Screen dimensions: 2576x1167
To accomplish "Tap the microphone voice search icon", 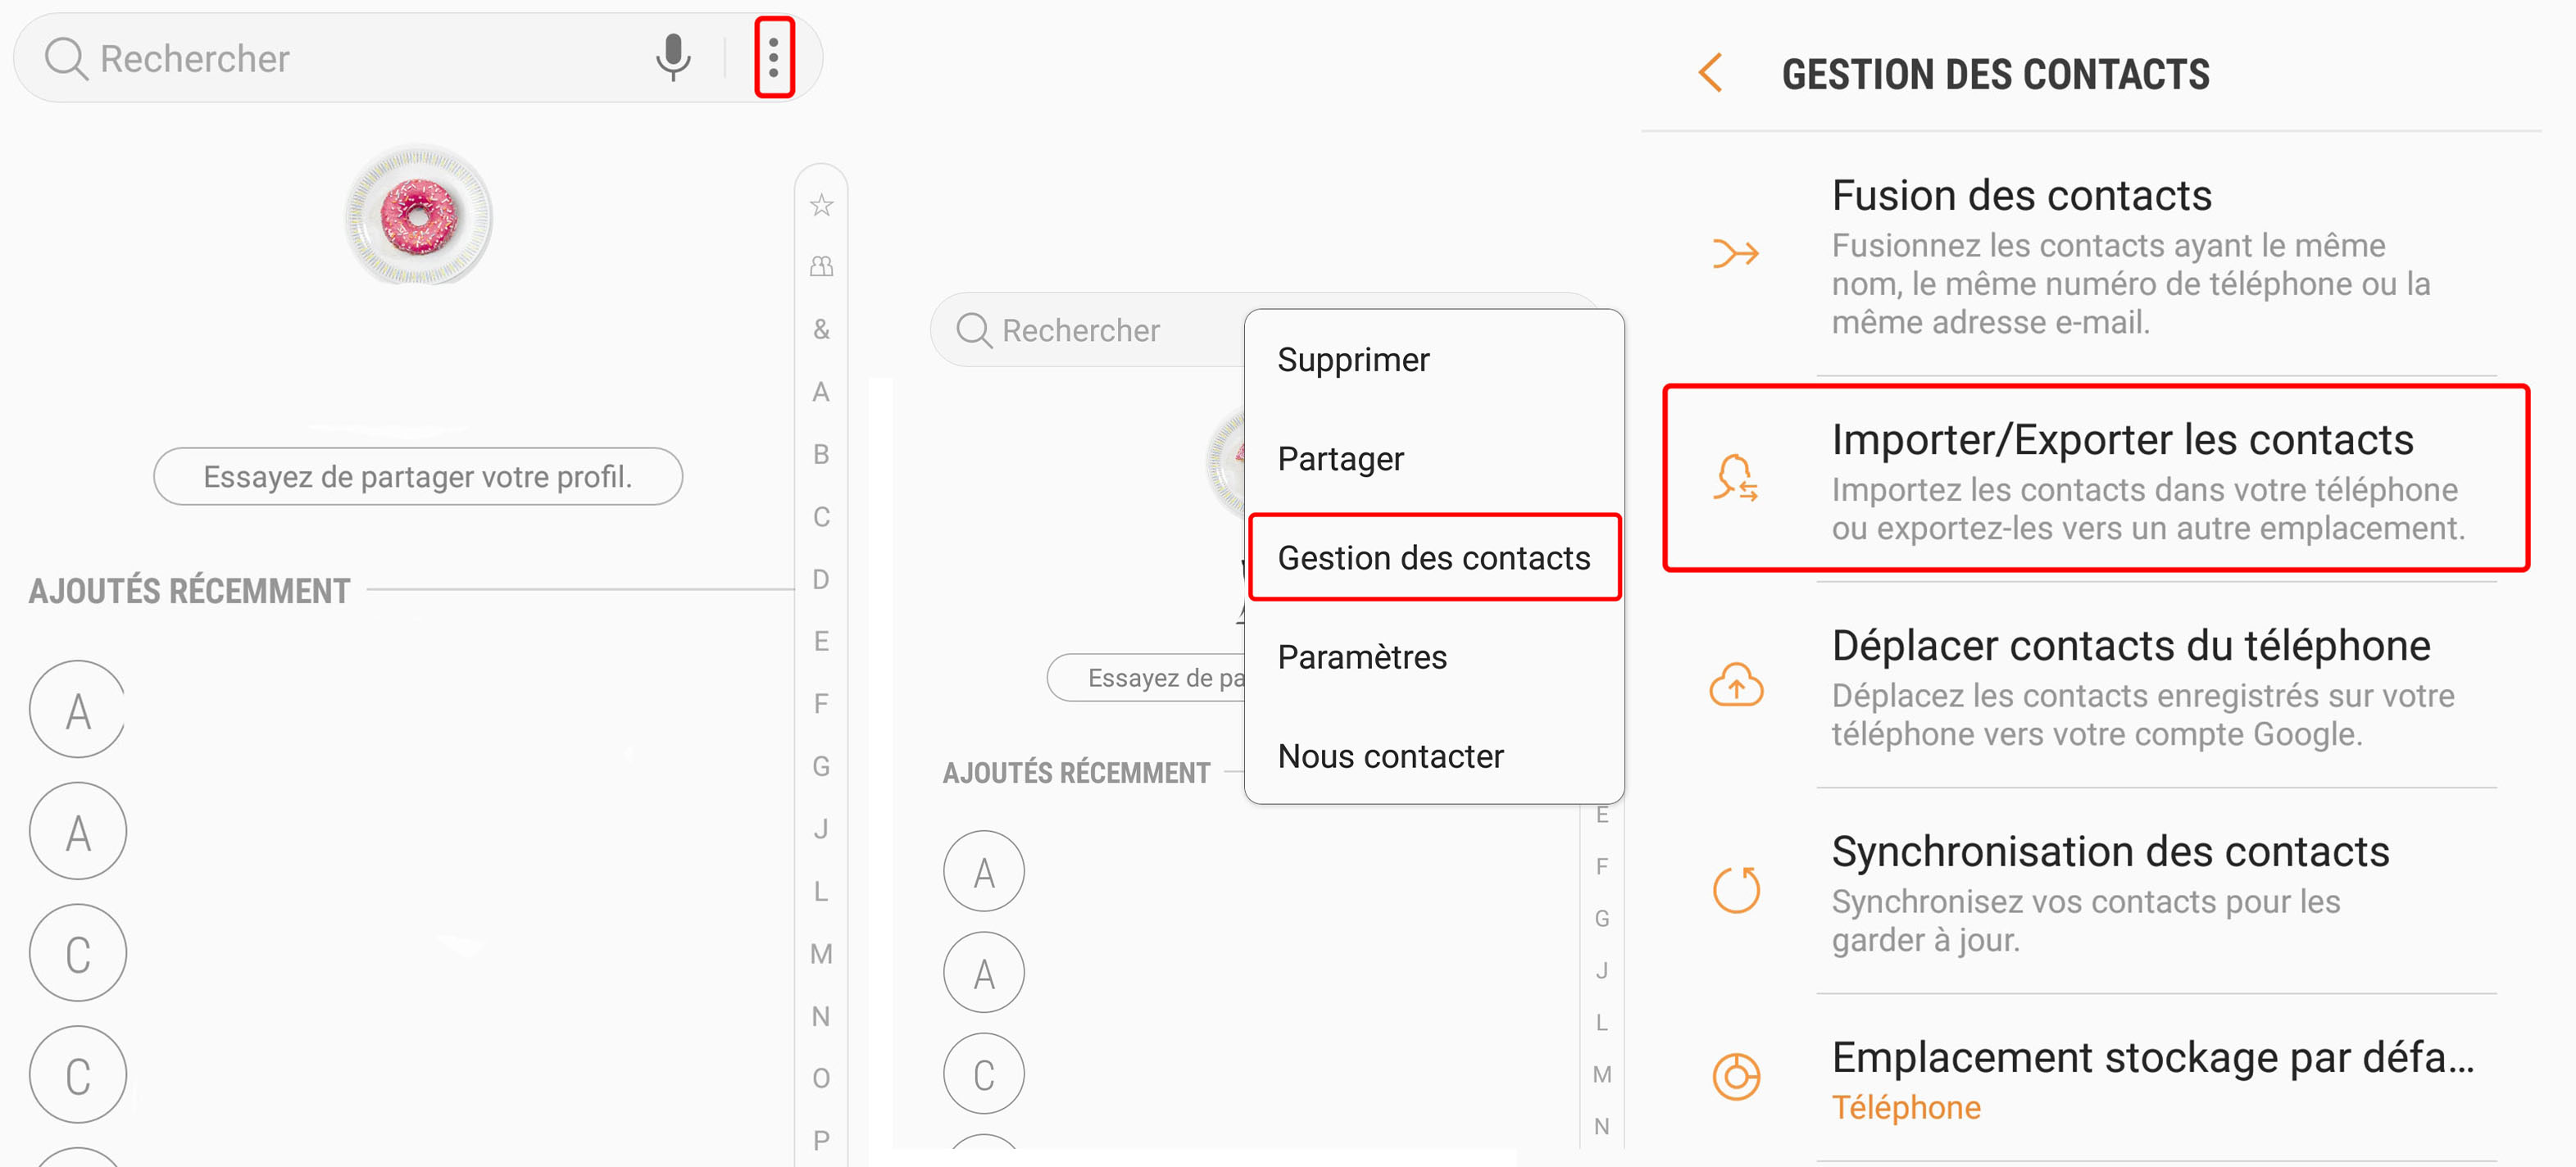I will pyautogui.click(x=673, y=58).
